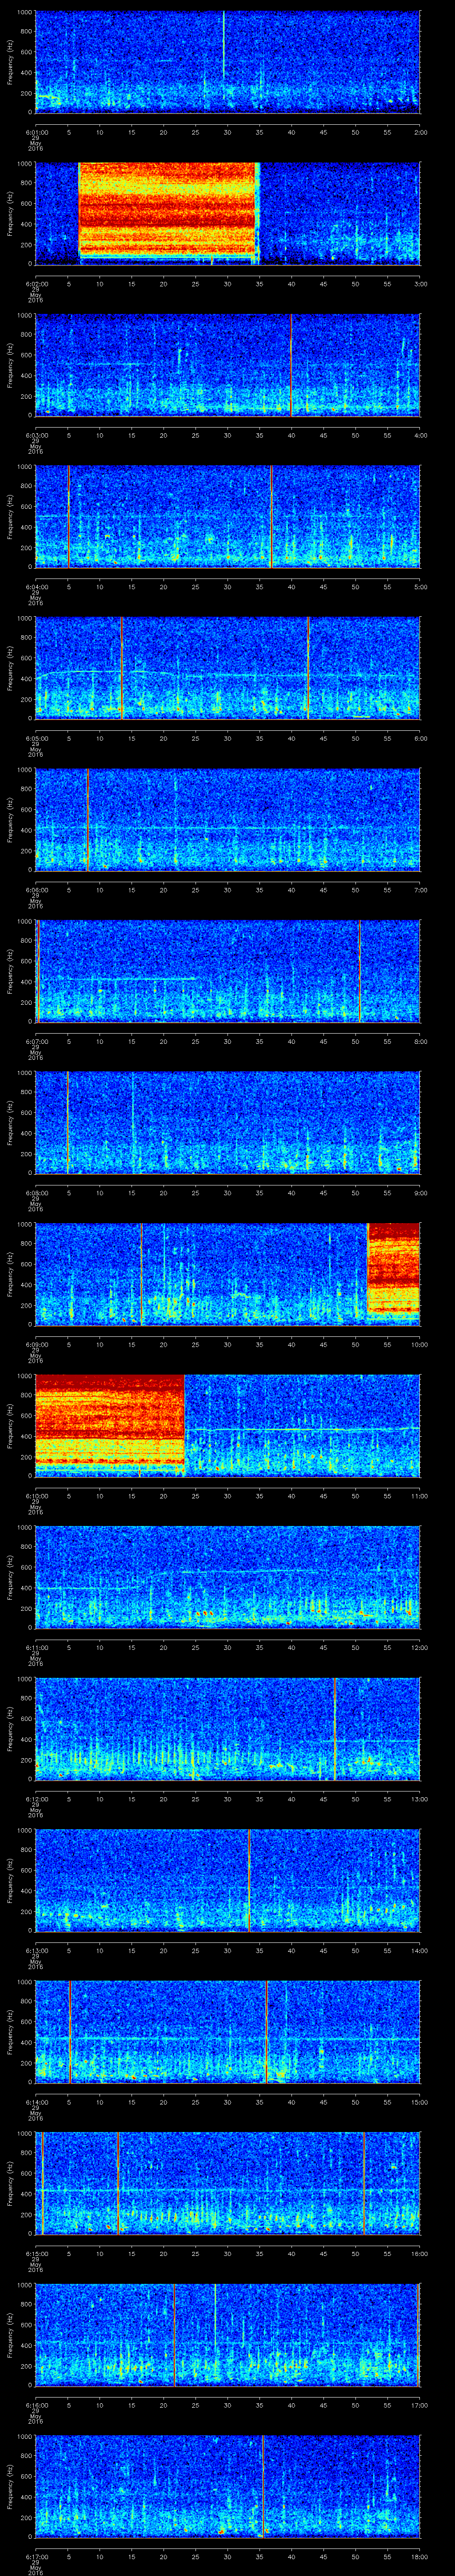Screen dimensions: 455x2576
Task: Click the vertical line near 37 s in the 6:04:00 panel
Action: pos(271,516)
